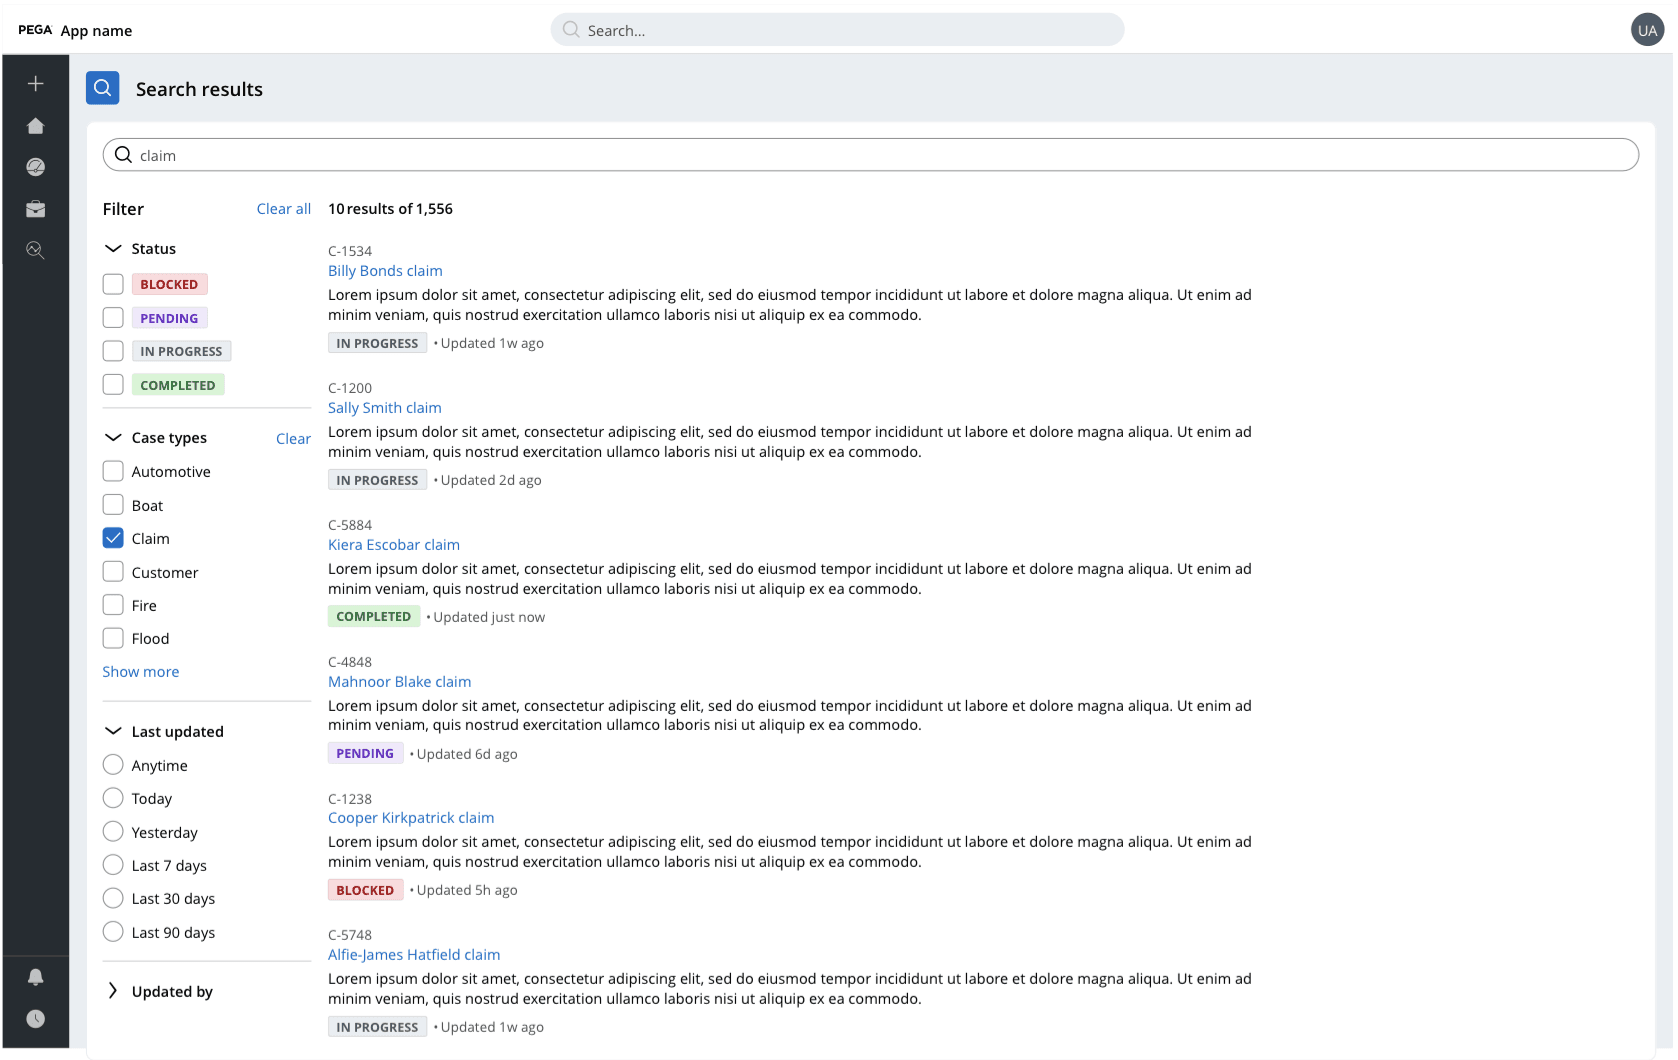The image size is (1678, 1060).
Task: Open the Billy Bonds claim result
Action: coord(385,271)
